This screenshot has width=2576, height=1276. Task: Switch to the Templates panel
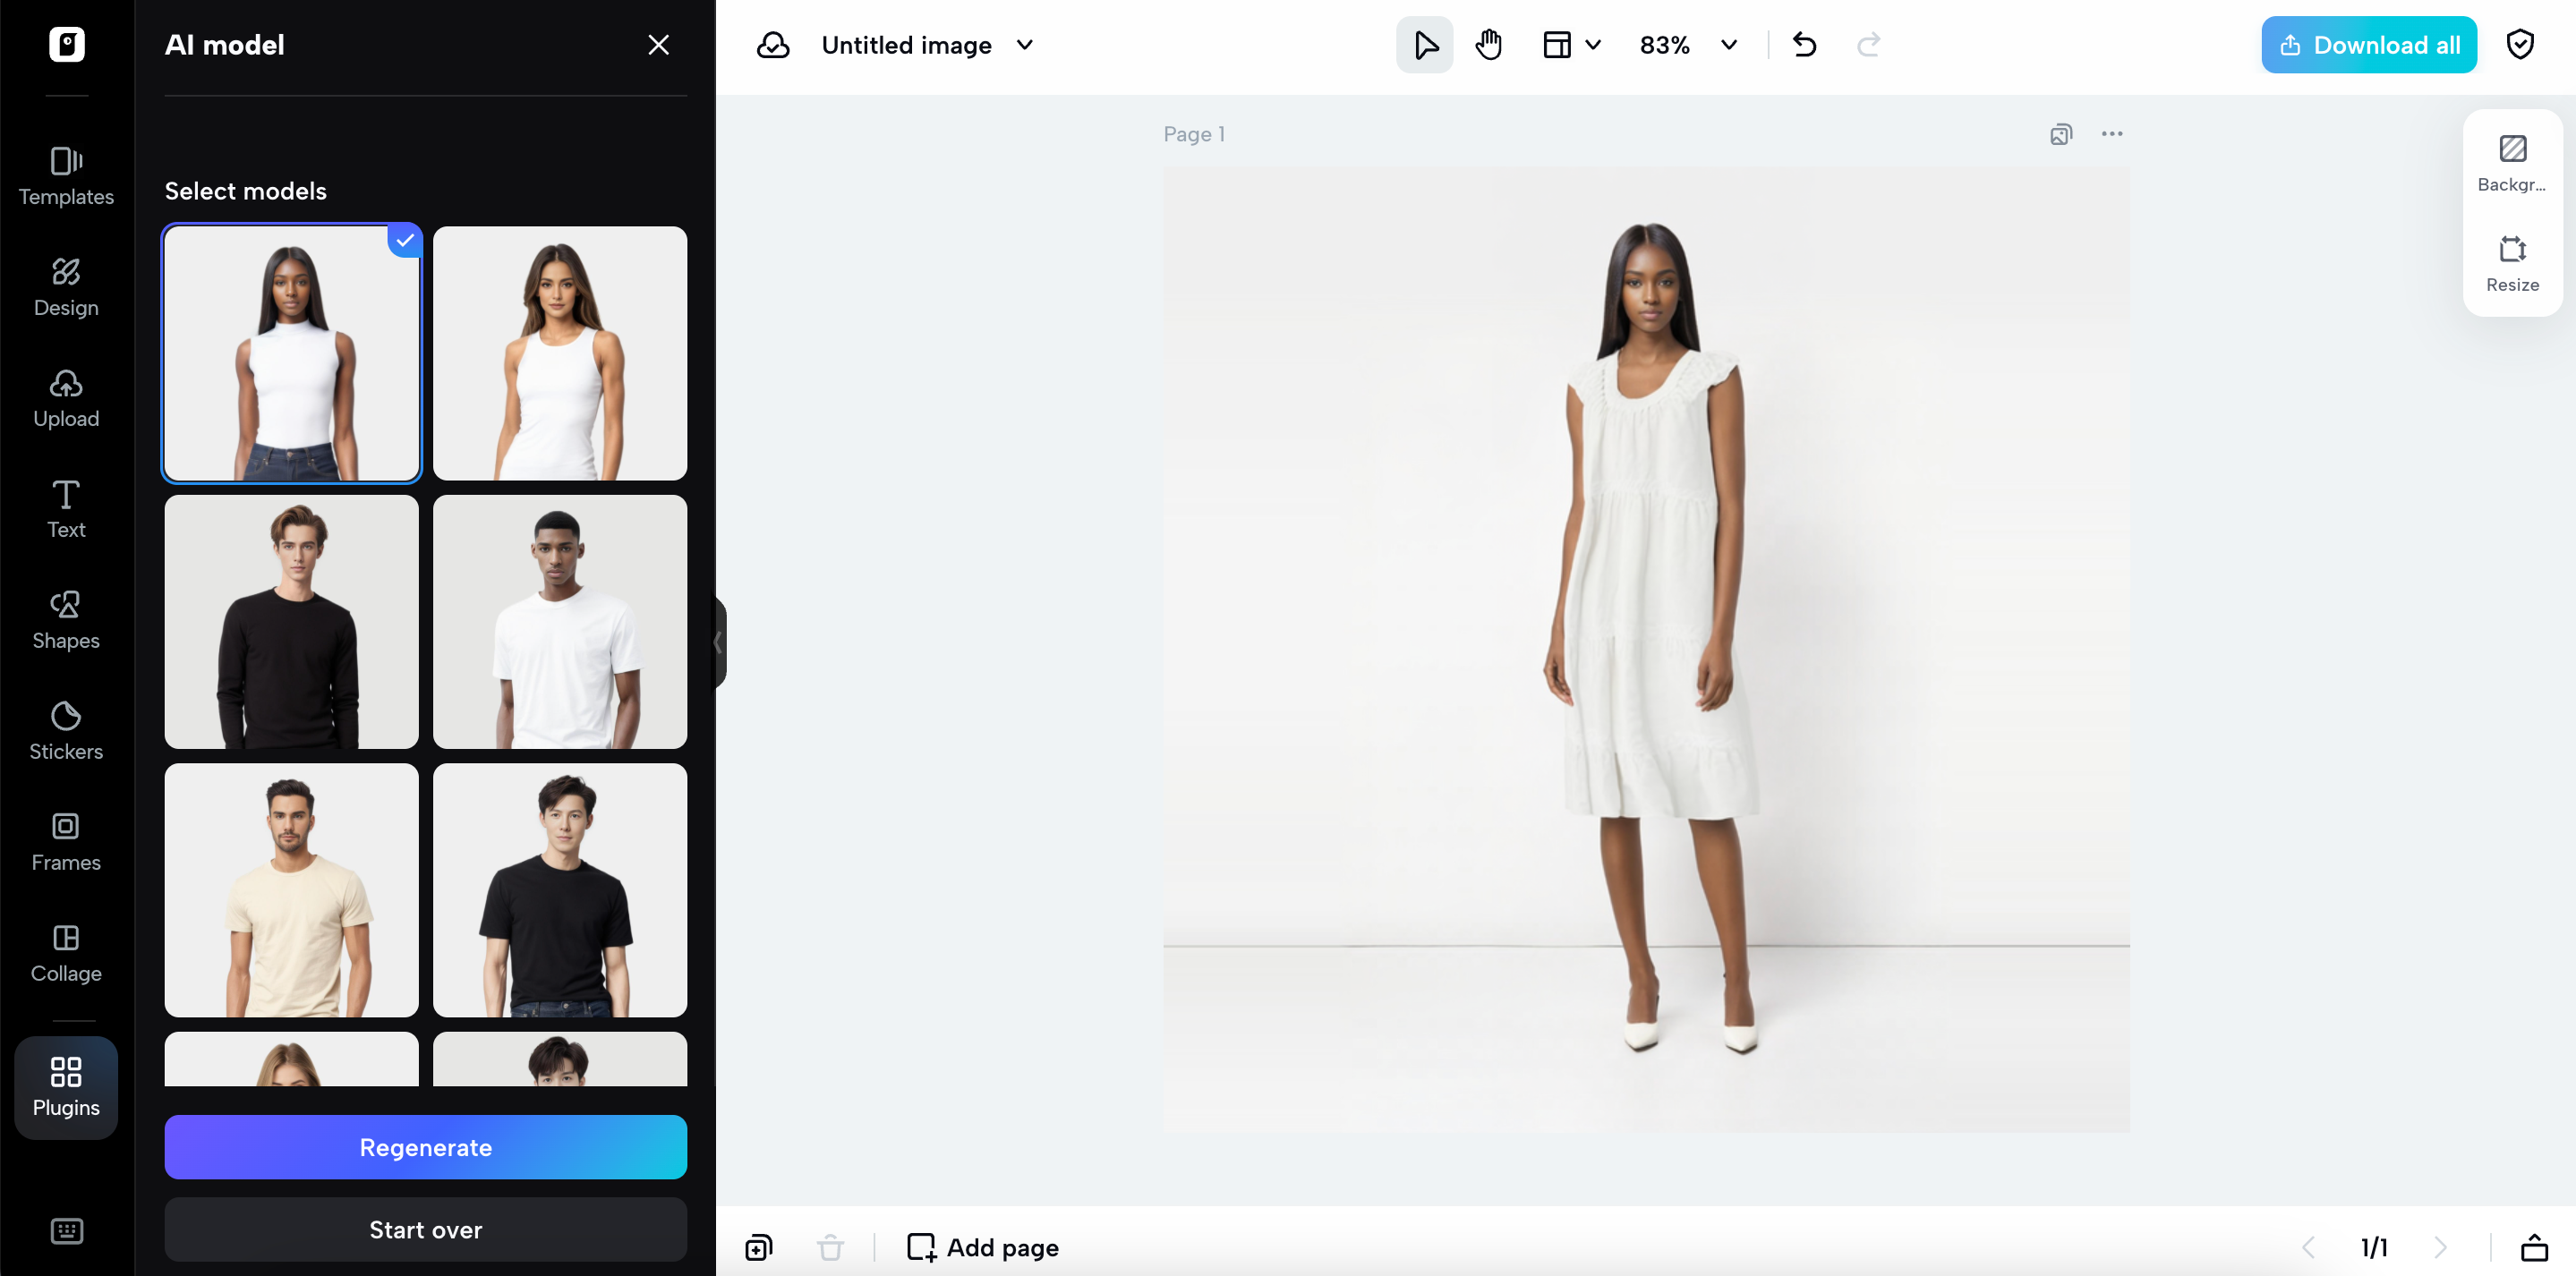coord(66,176)
